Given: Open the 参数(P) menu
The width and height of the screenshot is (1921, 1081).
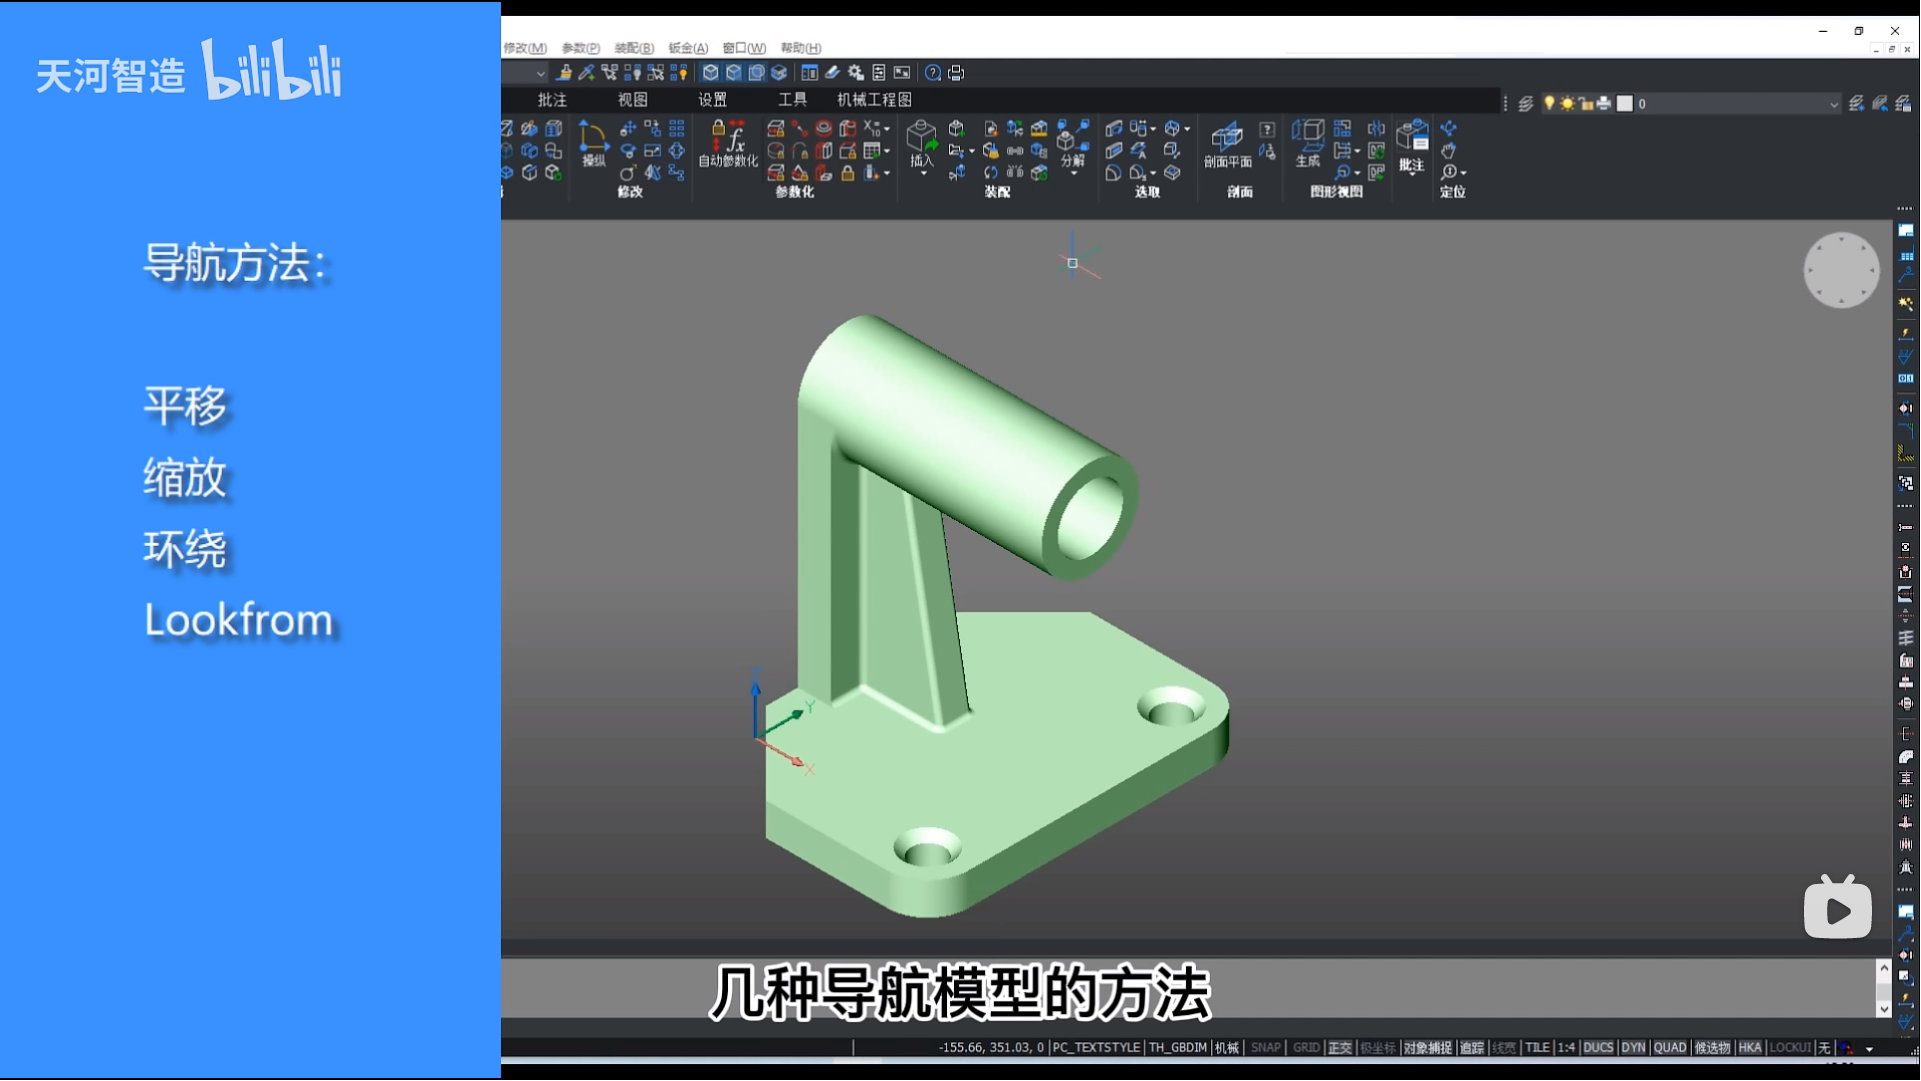Looking at the screenshot, I should click(x=580, y=48).
